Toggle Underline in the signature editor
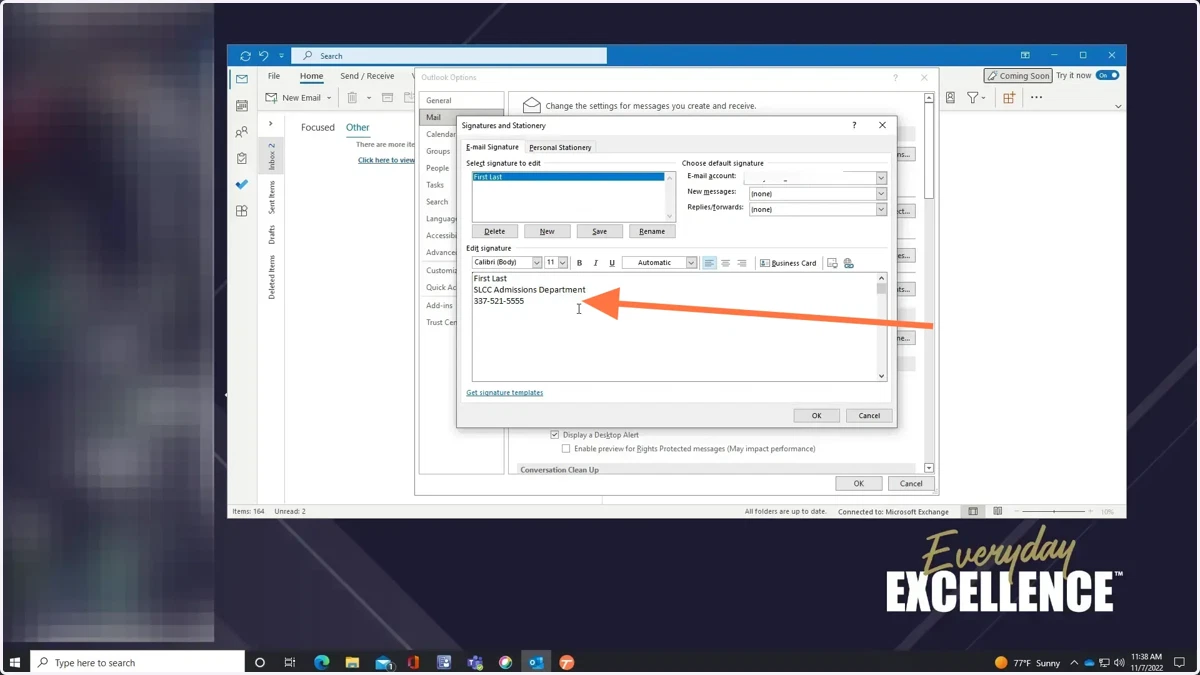 pyautogui.click(x=612, y=263)
